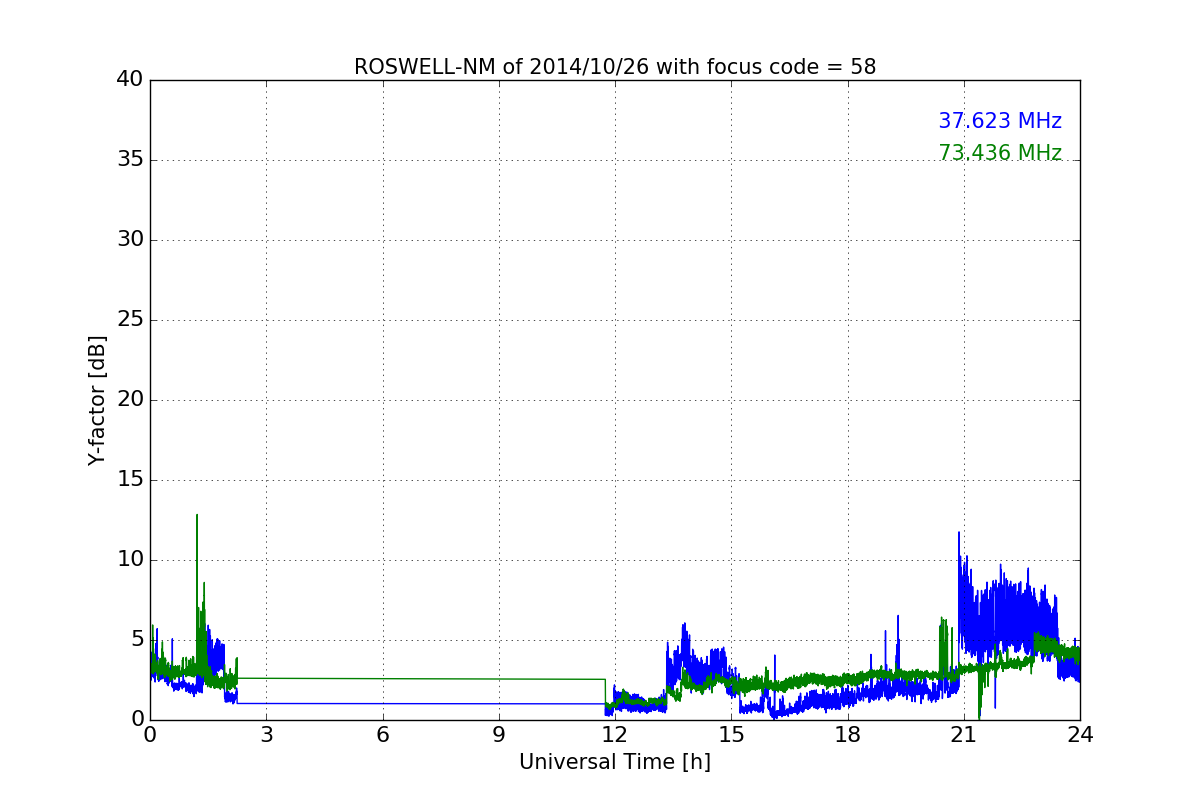Click the y-axis tick label '15'
The image size is (1200, 800).
click(130, 480)
